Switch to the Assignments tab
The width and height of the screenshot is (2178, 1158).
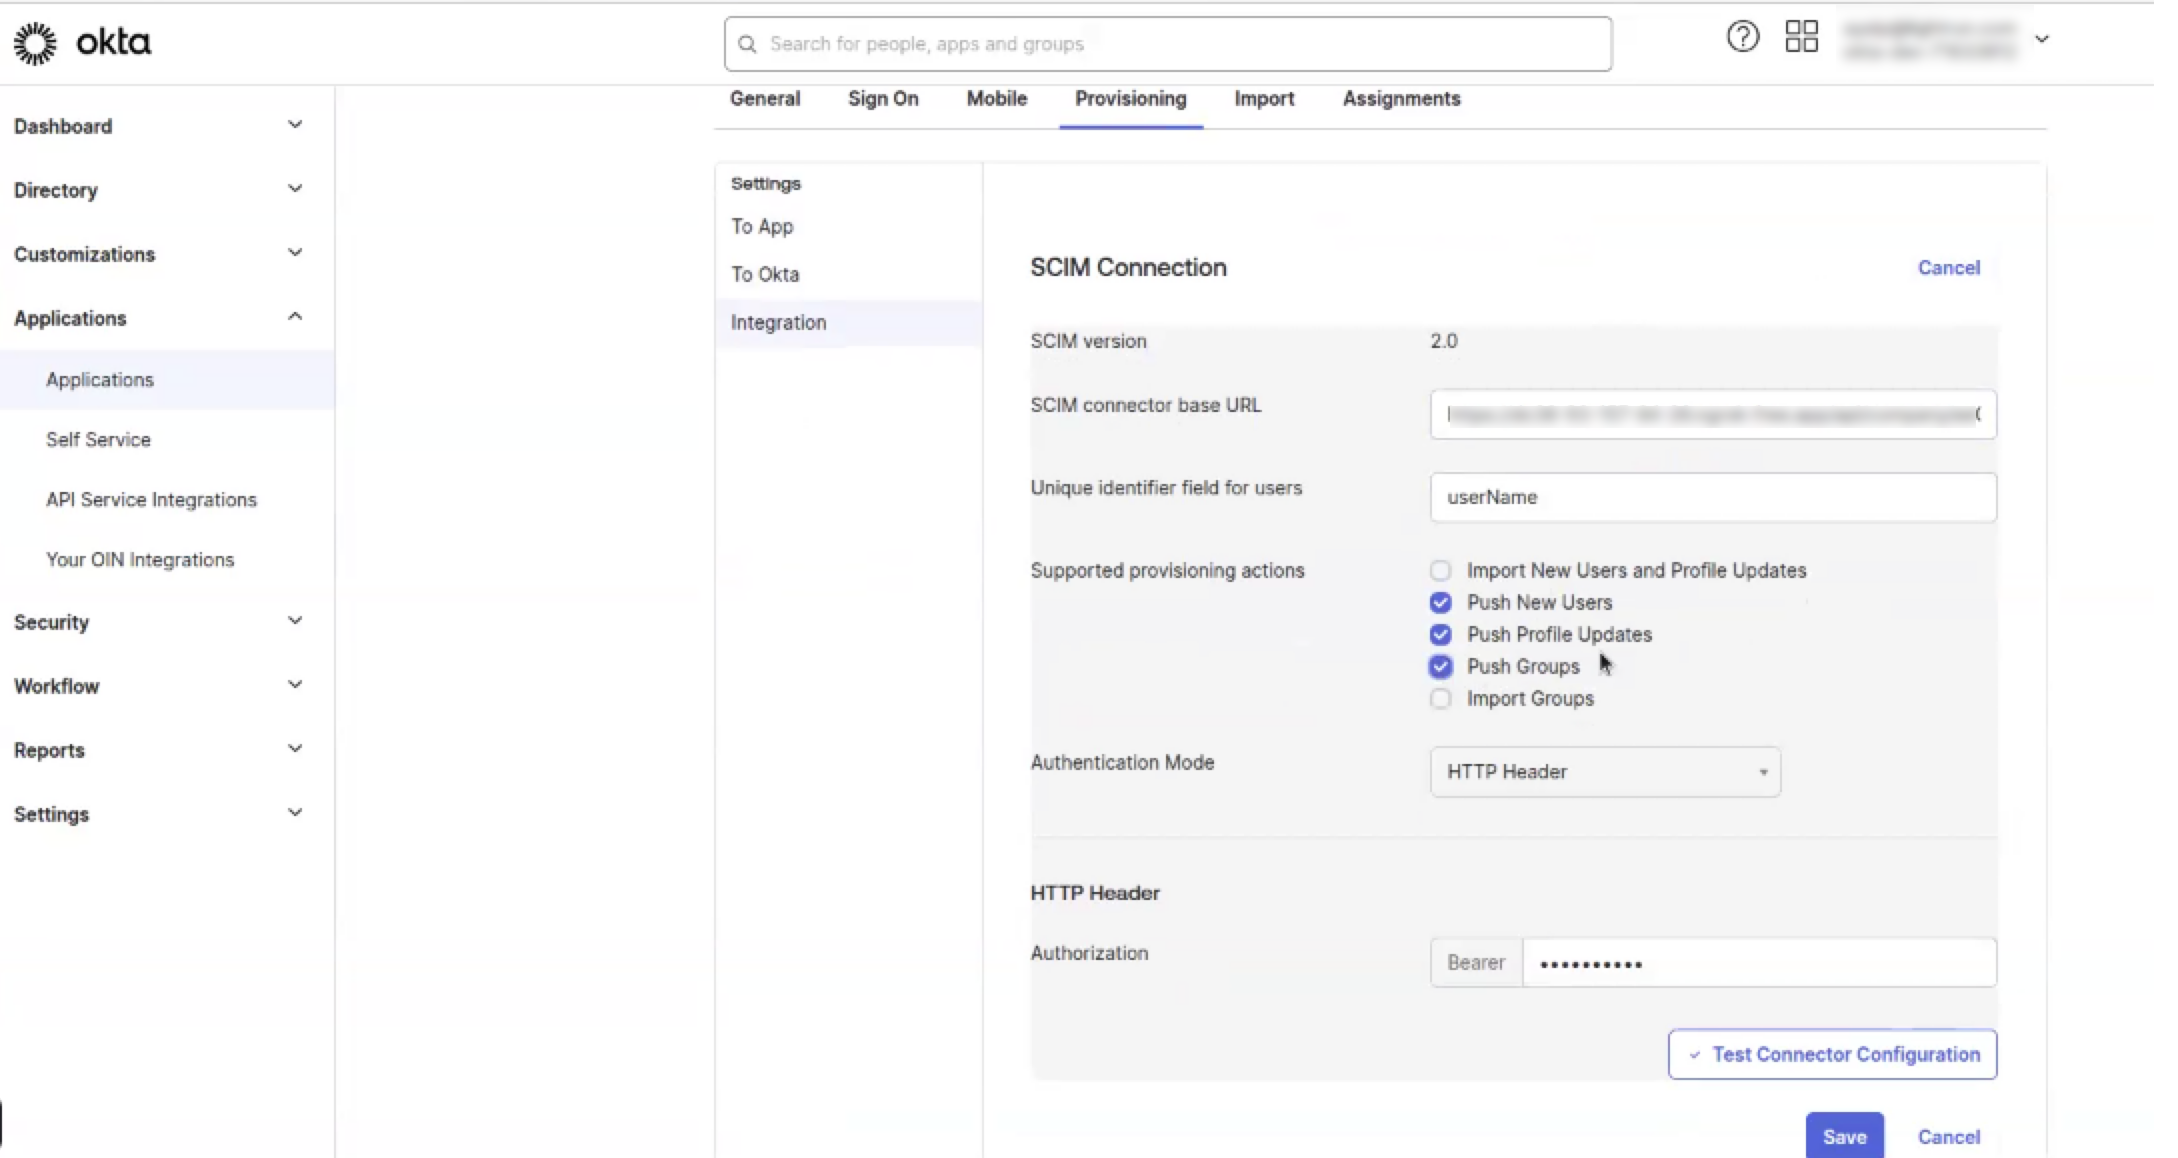[x=1401, y=99]
